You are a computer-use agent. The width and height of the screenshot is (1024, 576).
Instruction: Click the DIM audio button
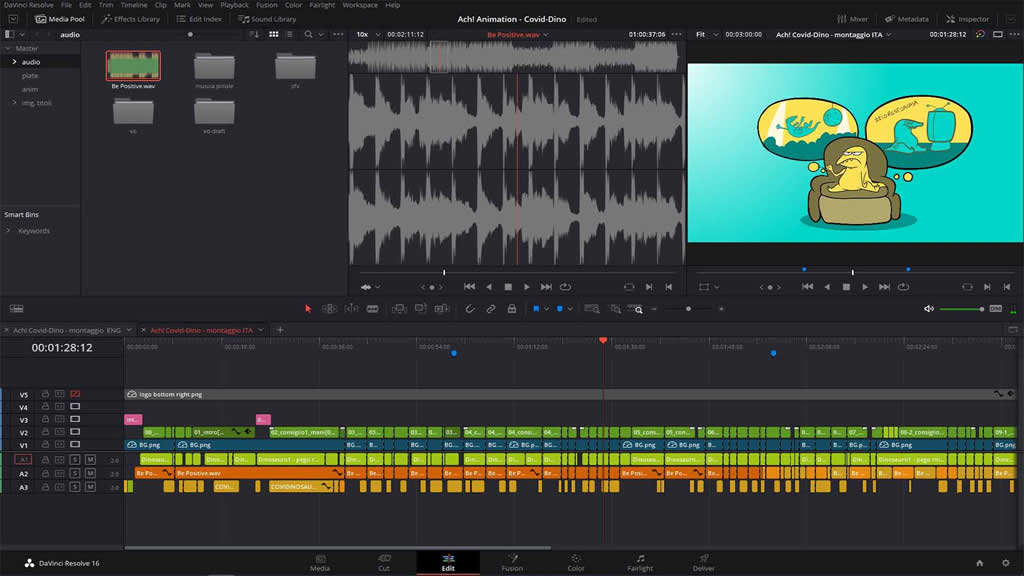click(x=995, y=309)
